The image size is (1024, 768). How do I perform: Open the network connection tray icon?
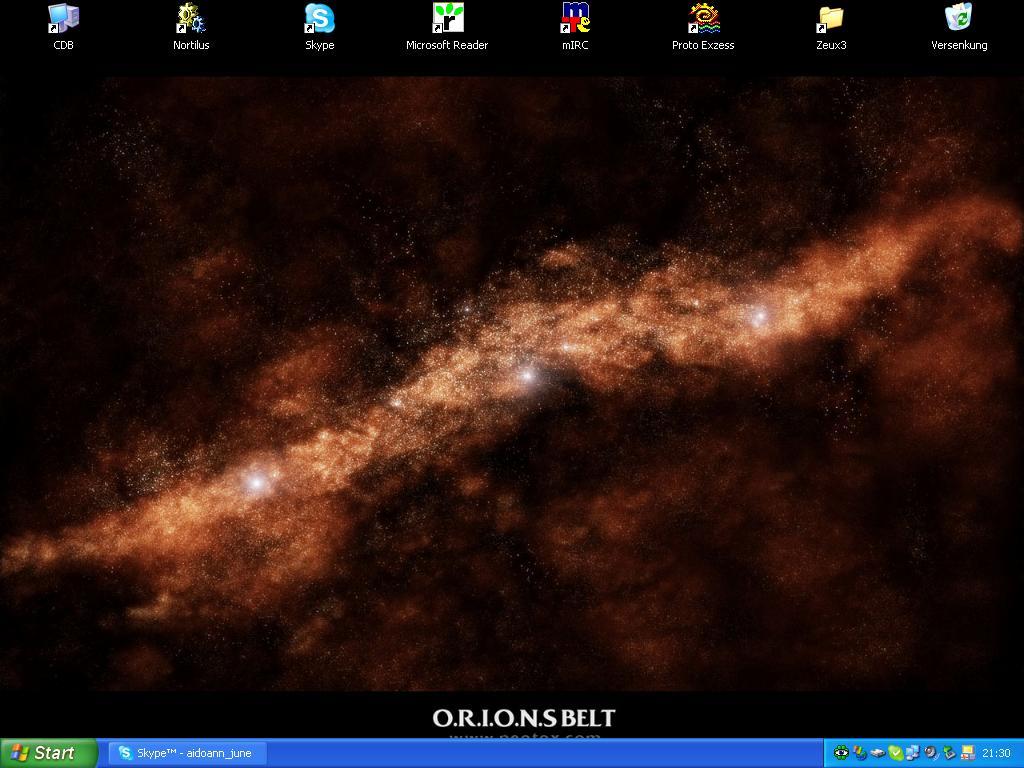click(912, 753)
